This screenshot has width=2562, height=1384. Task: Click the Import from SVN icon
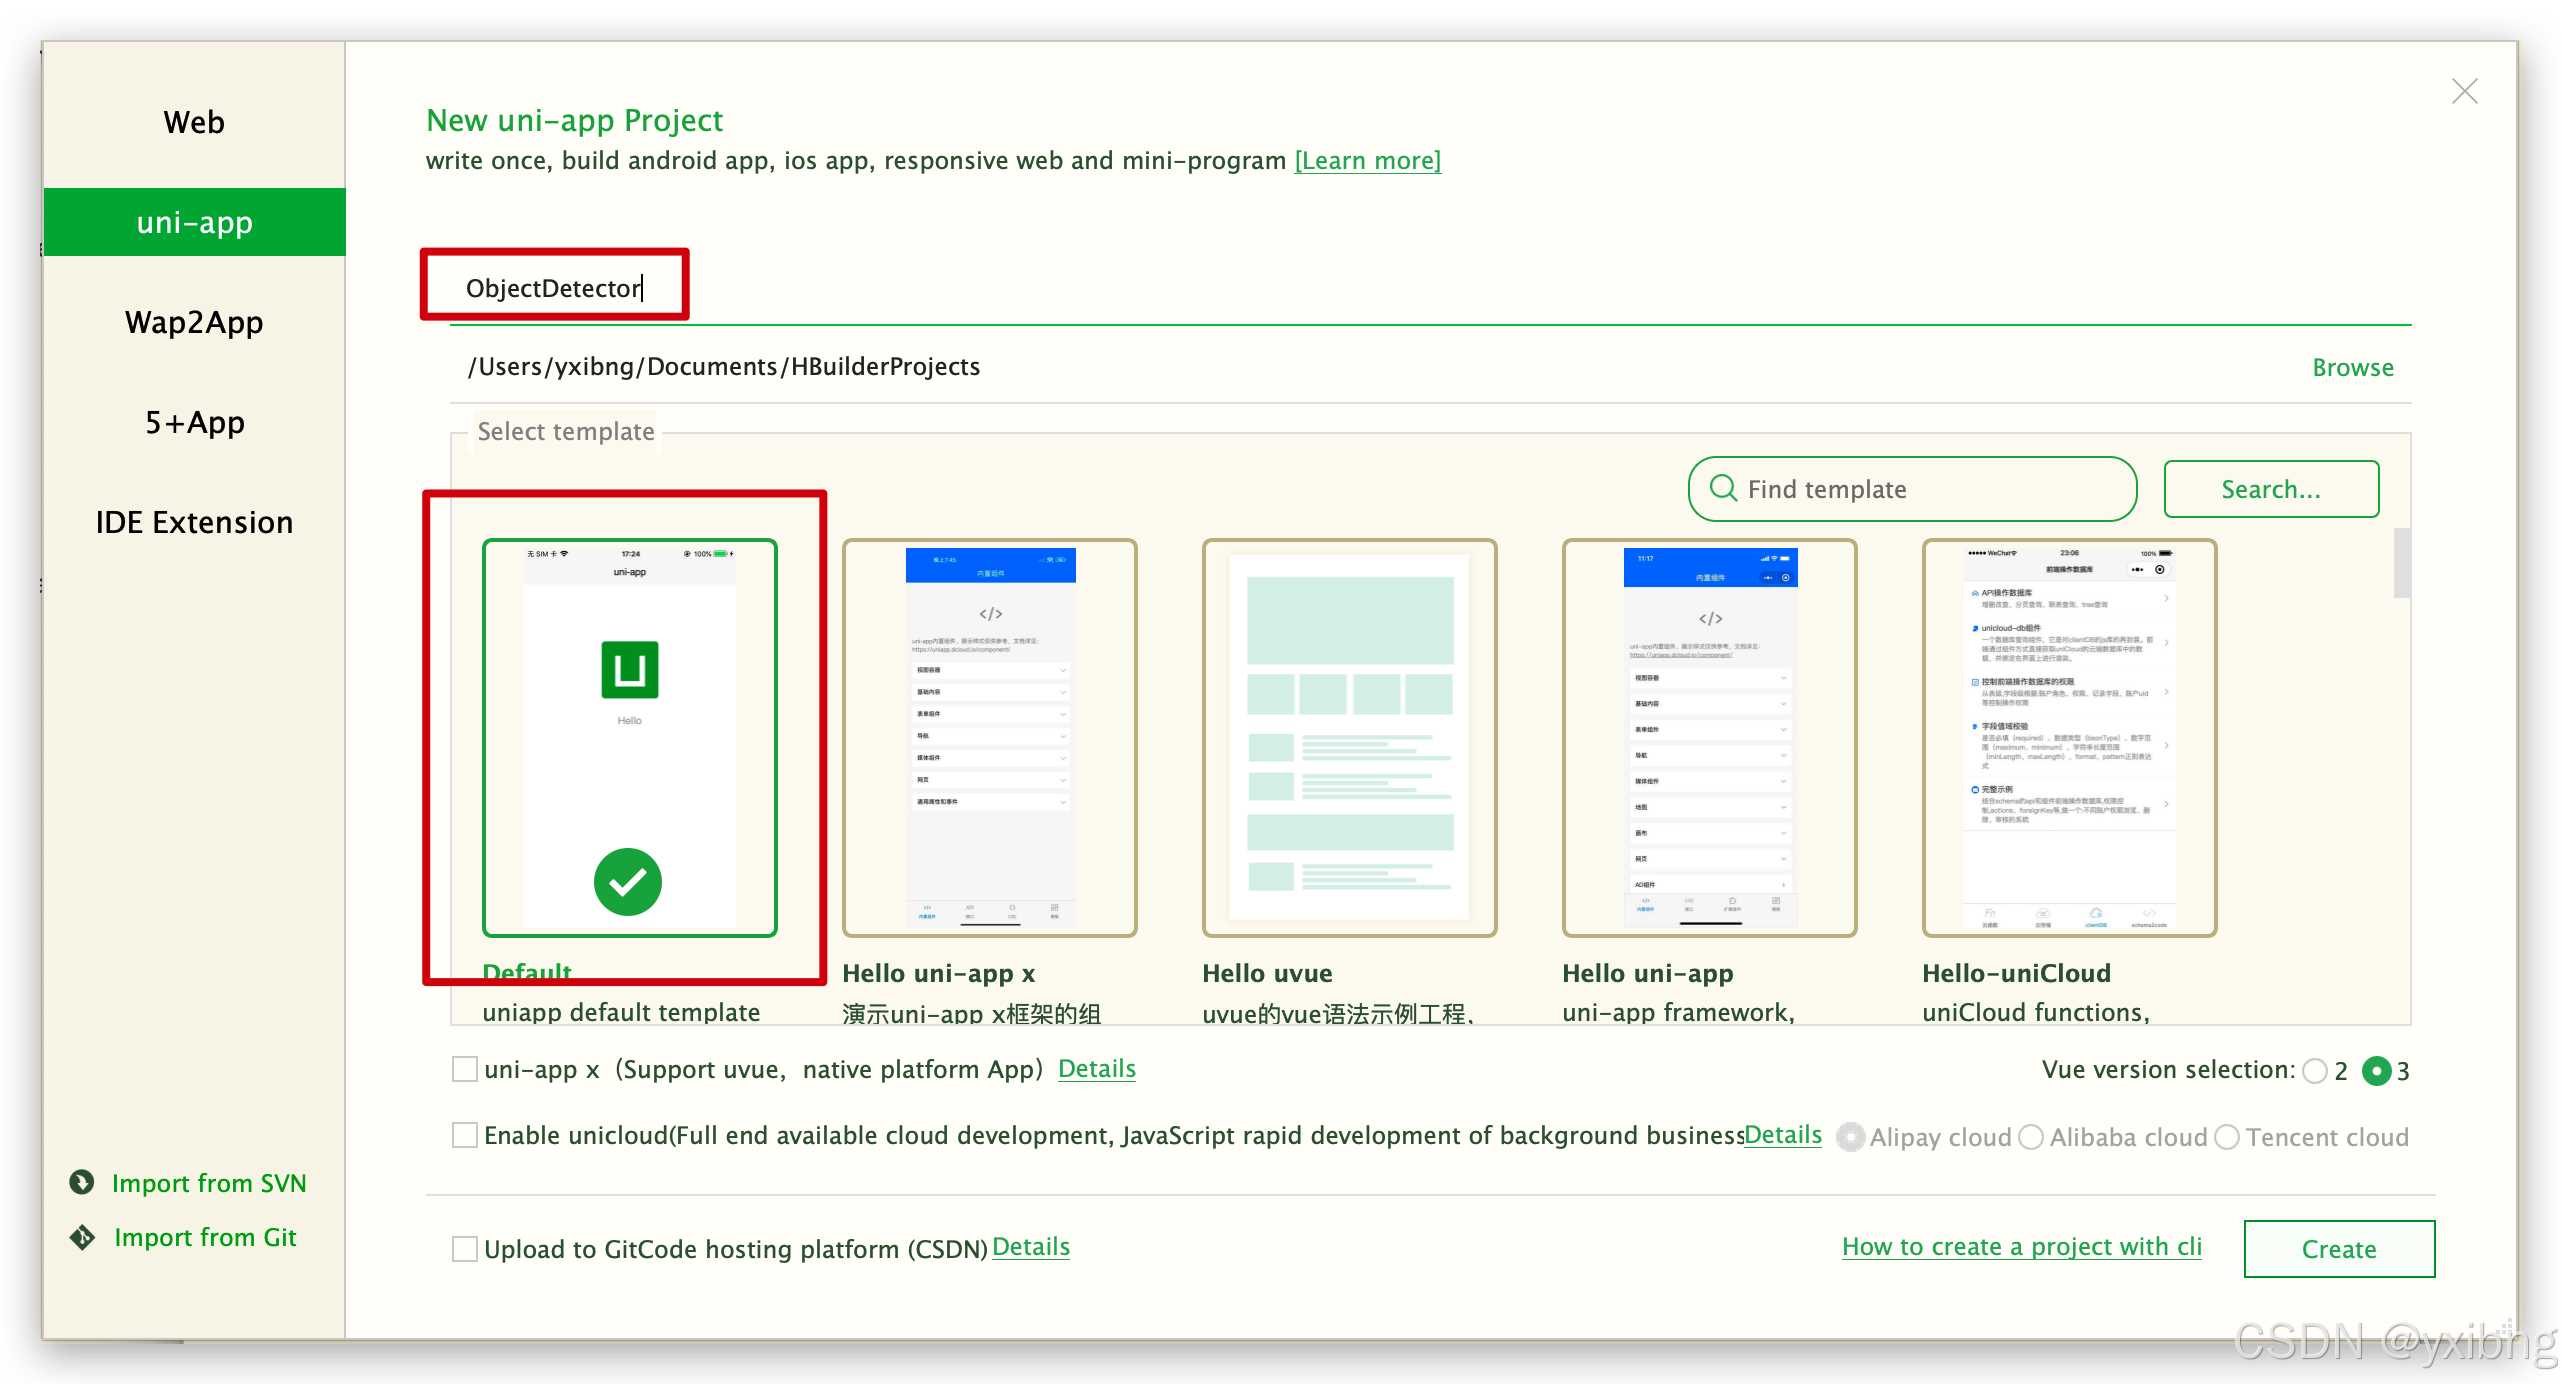(82, 1182)
